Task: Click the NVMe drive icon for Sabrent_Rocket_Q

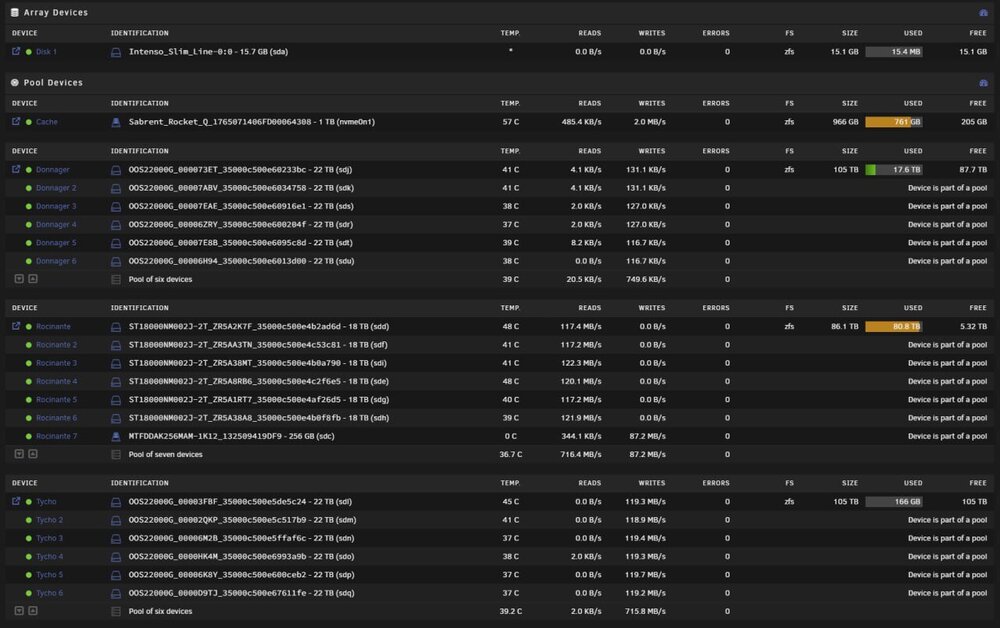Action: [x=116, y=122]
